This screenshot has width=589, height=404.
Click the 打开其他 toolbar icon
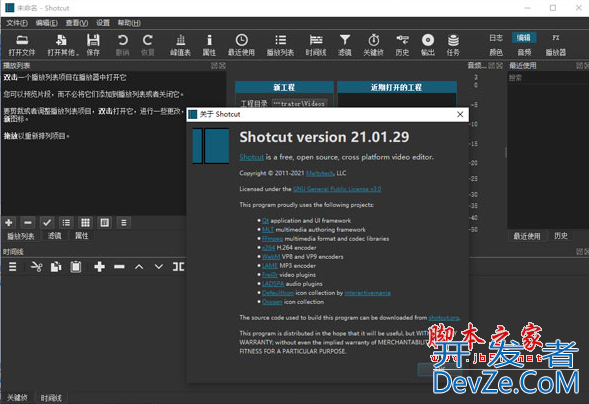62,45
